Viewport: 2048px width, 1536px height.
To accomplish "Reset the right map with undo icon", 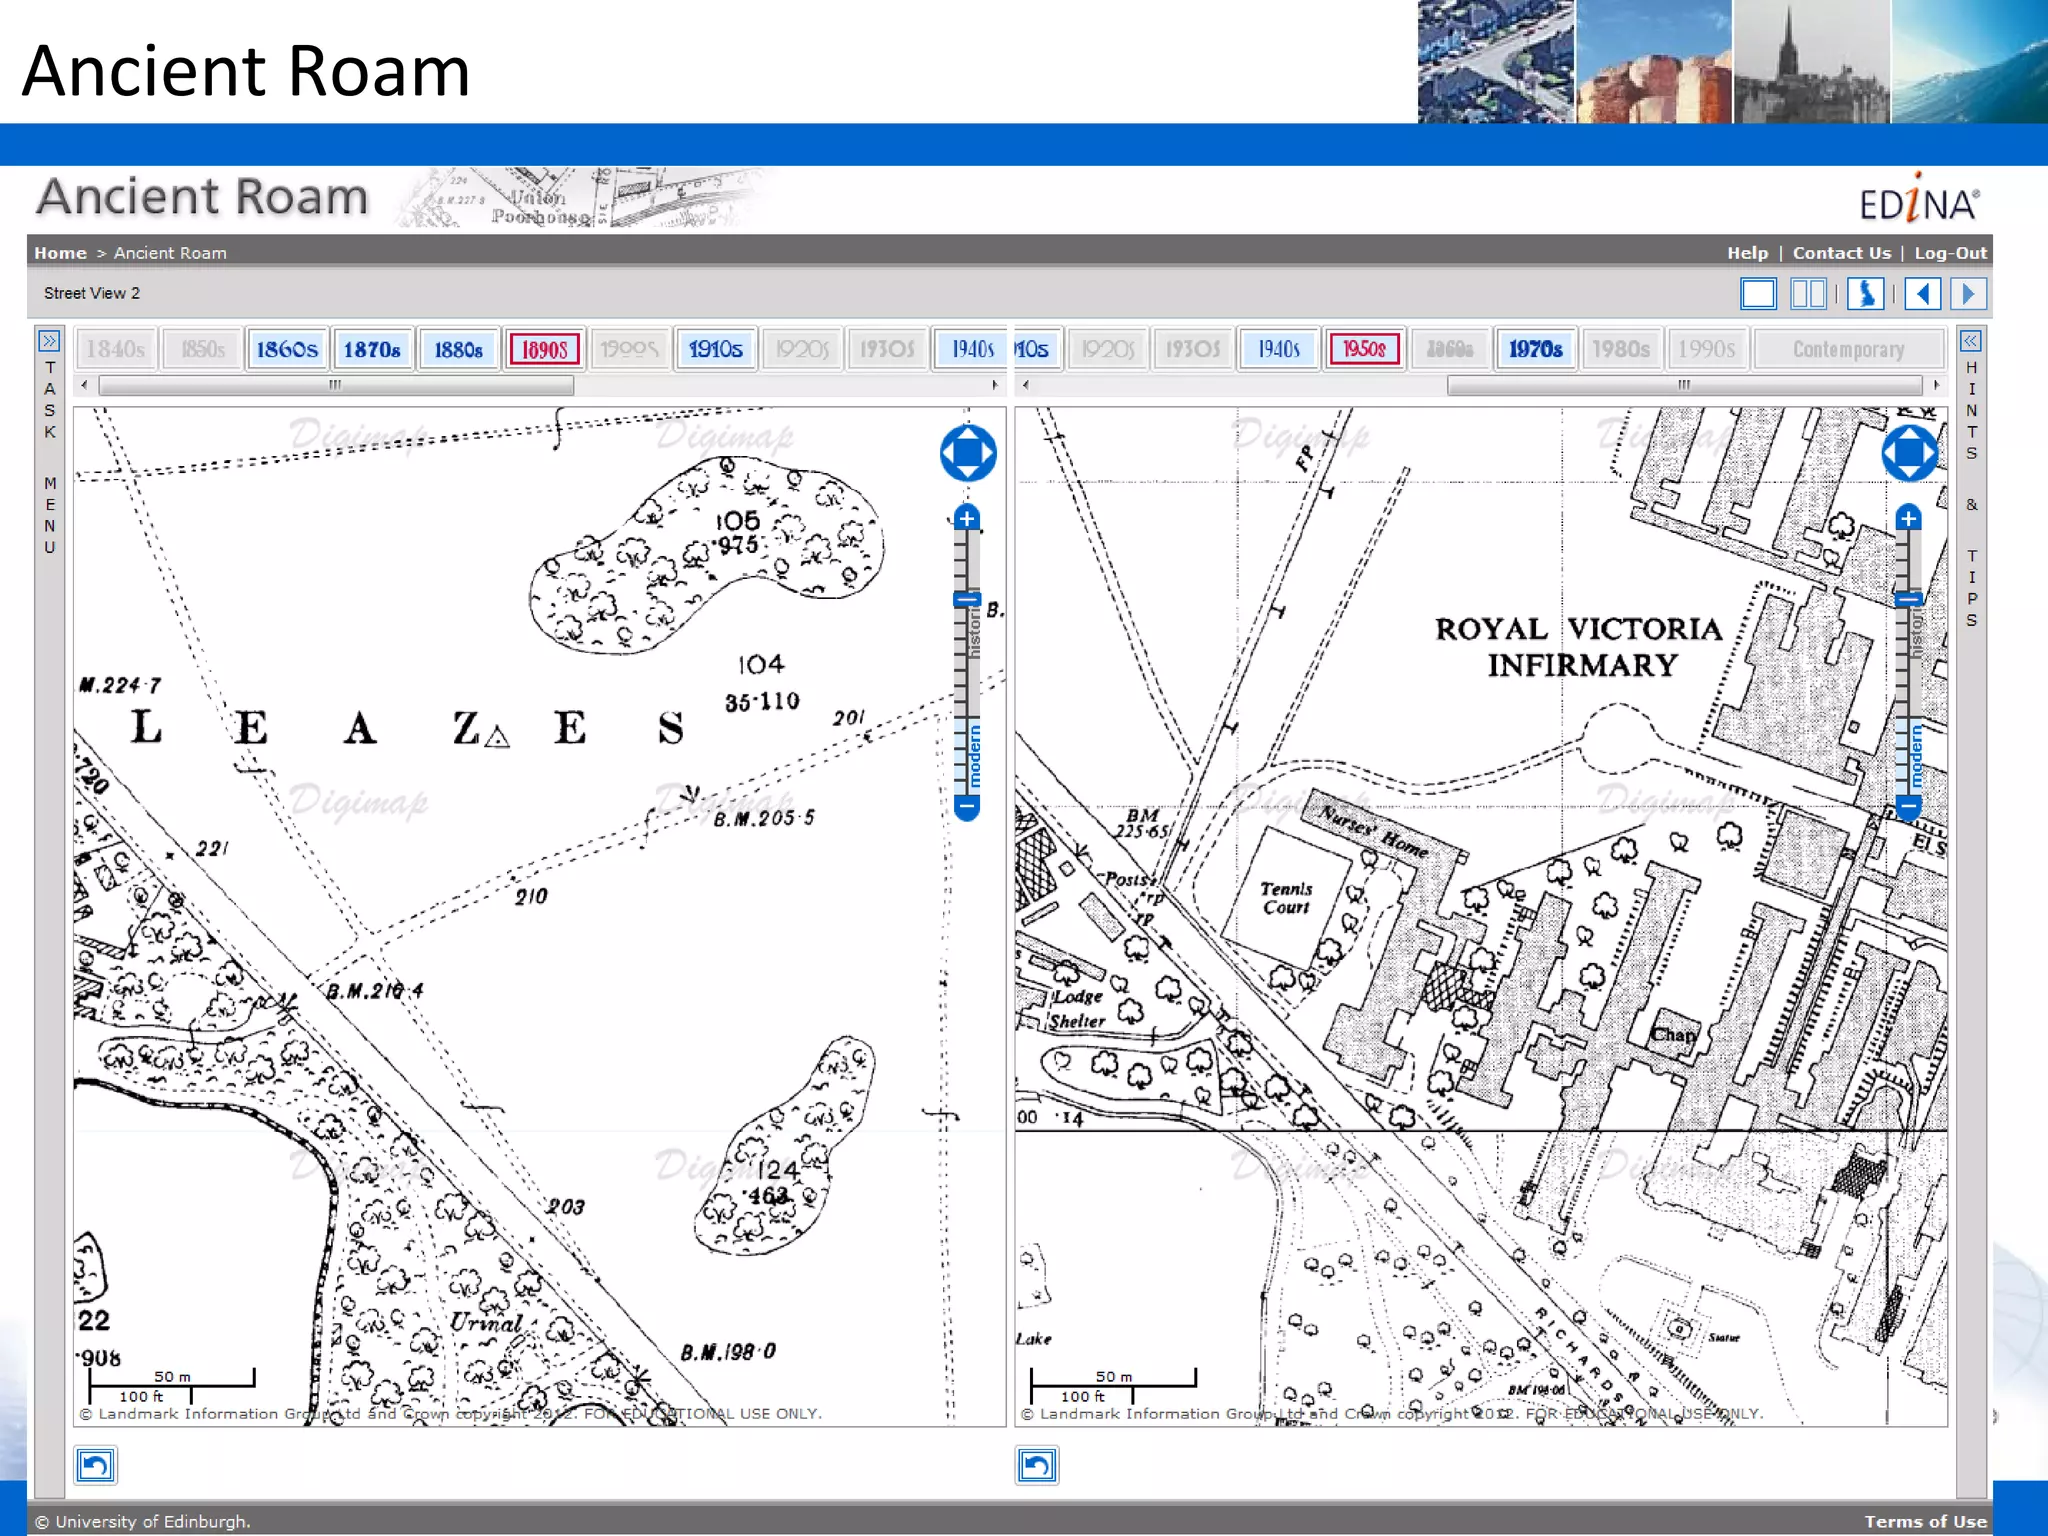I will click(x=1037, y=1465).
